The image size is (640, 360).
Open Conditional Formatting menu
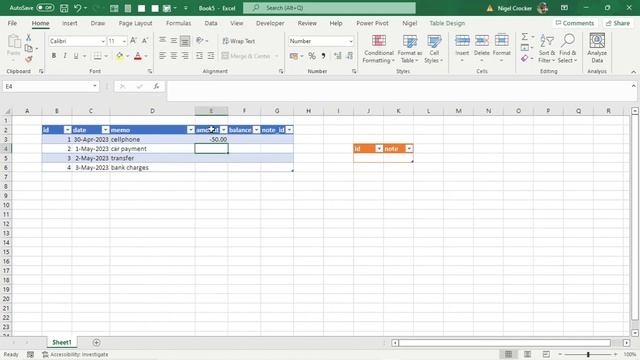379,49
